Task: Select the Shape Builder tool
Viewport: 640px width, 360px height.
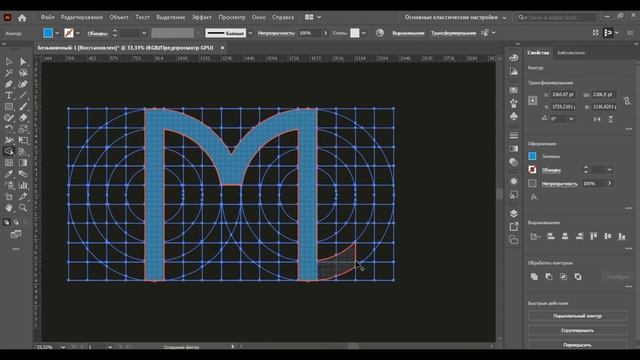Action: click(9, 151)
